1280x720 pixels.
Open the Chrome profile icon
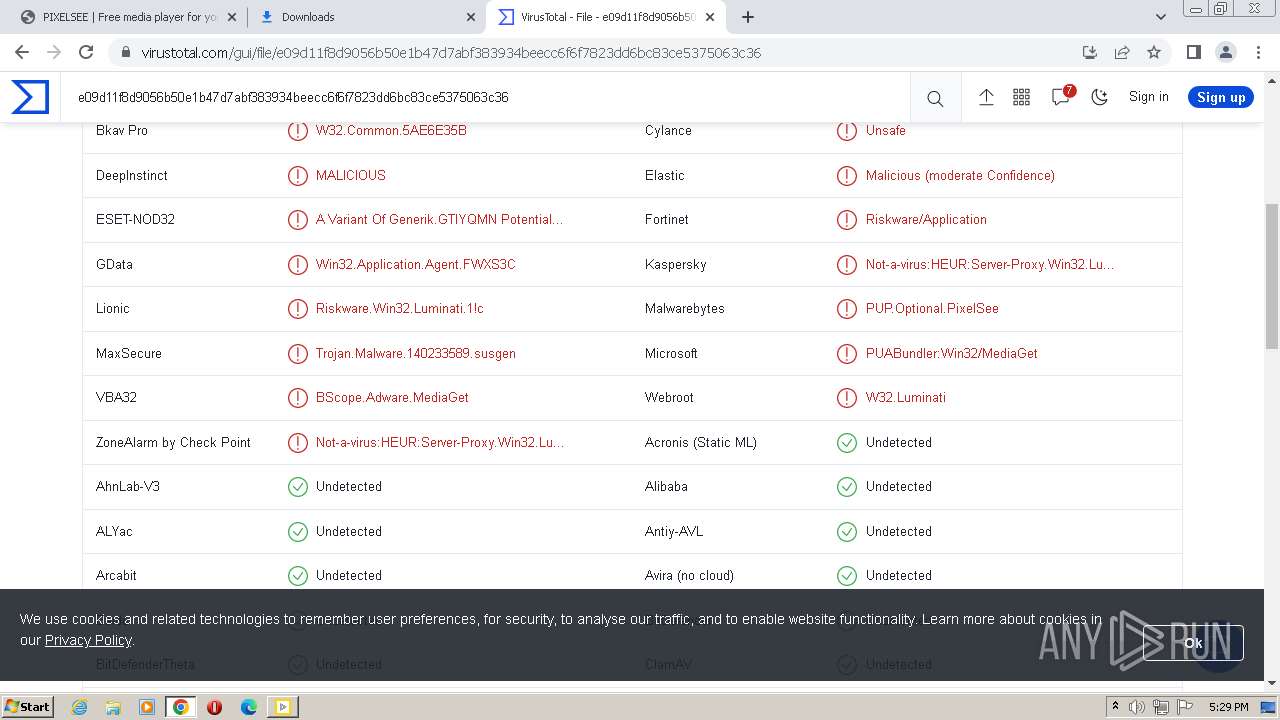(1226, 53)
